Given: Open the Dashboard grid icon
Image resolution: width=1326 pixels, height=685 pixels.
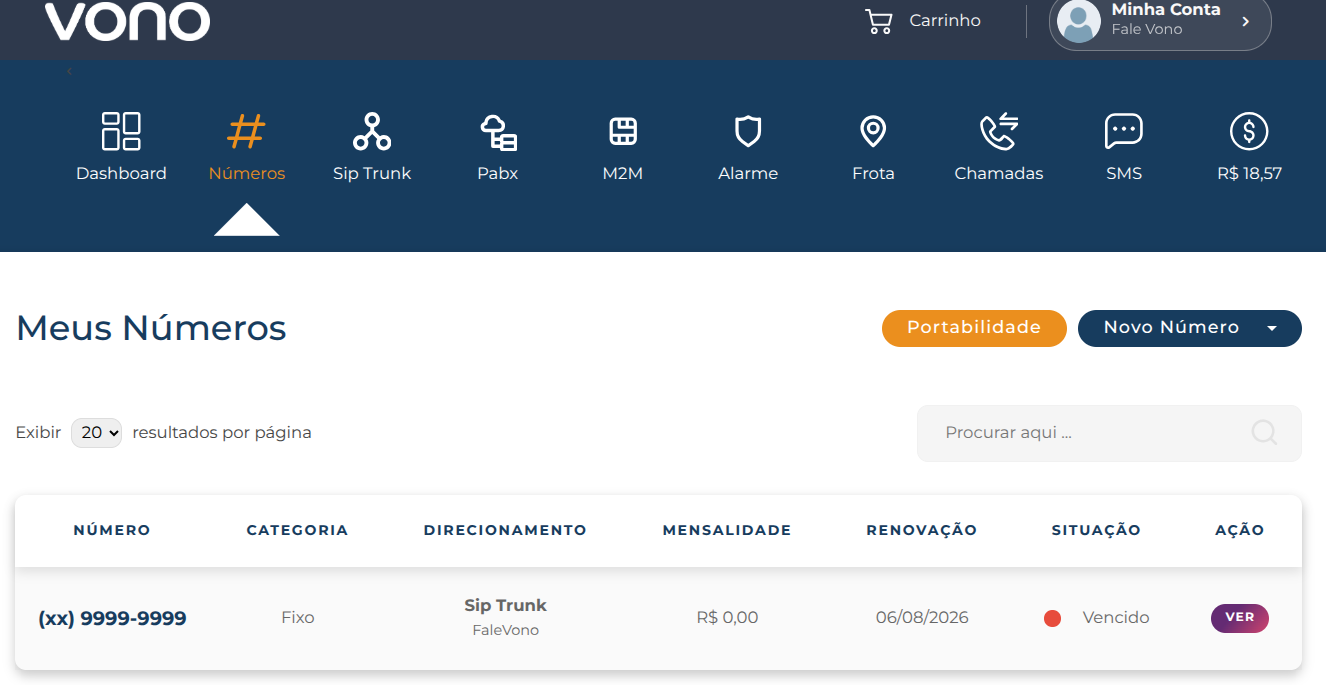Looking at the screenshot, I should point(121,131).
